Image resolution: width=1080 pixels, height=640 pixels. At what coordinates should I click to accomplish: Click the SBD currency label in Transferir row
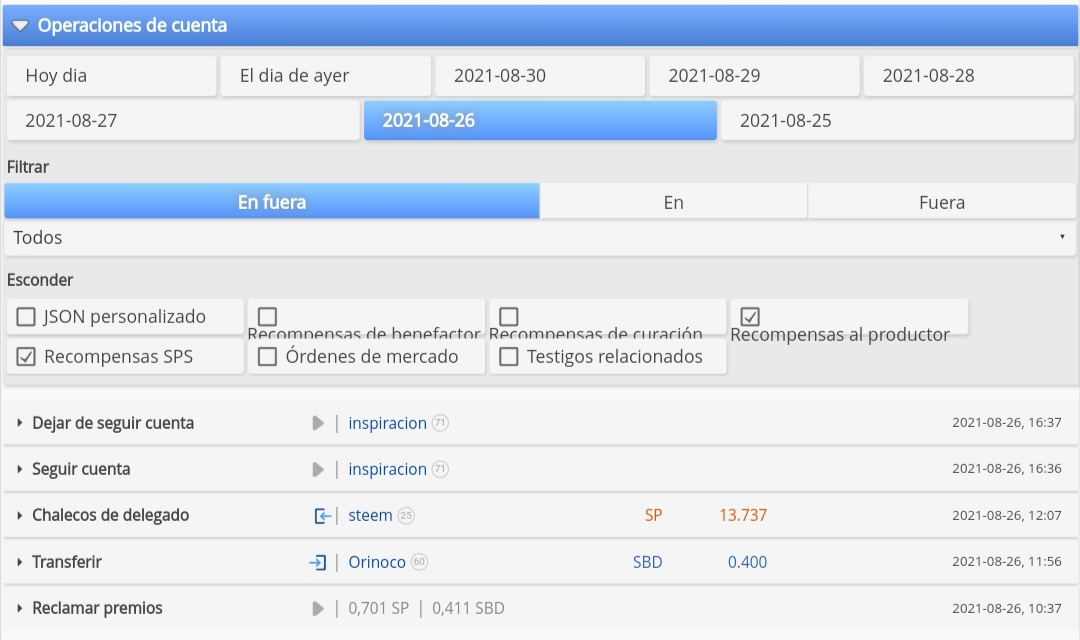tap(647, 562)
